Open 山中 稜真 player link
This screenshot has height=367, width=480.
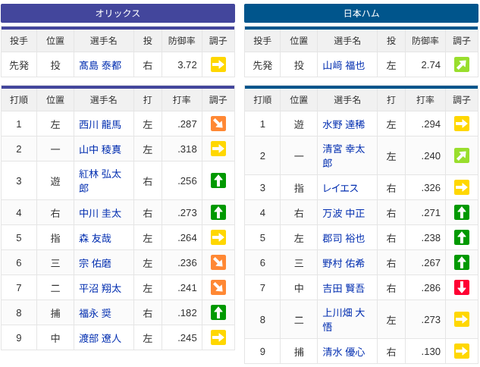tap(100, 150)
